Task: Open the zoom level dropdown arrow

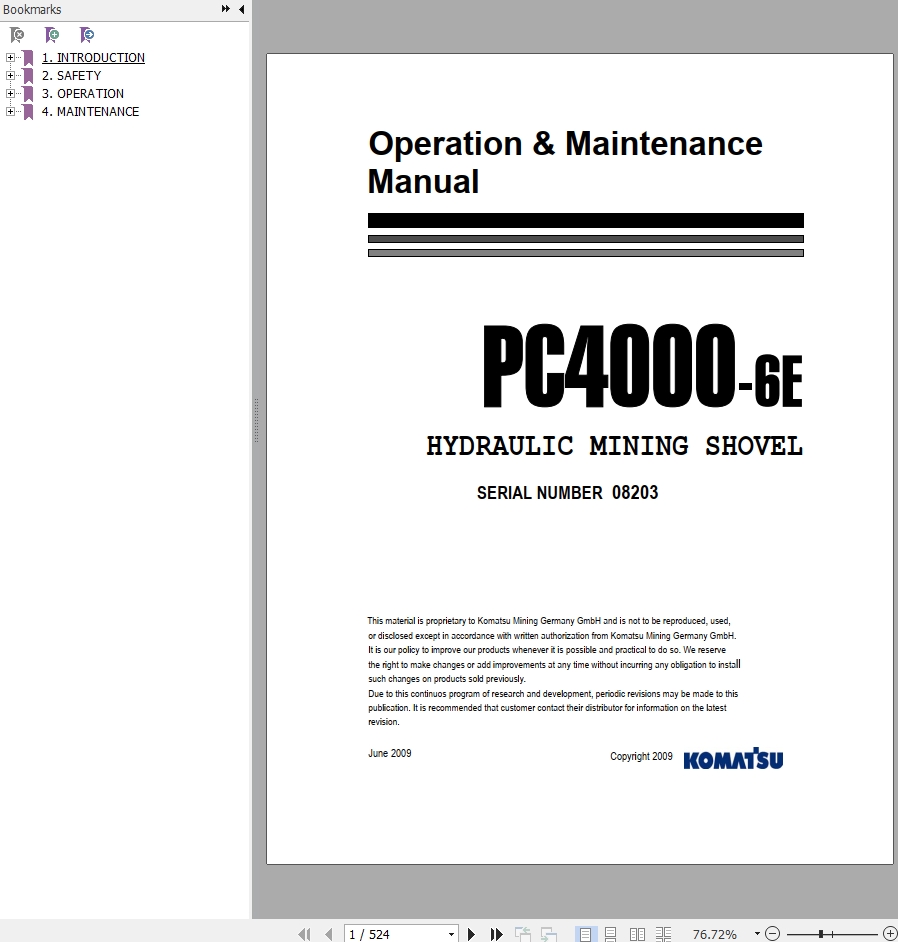Action: 757,934
